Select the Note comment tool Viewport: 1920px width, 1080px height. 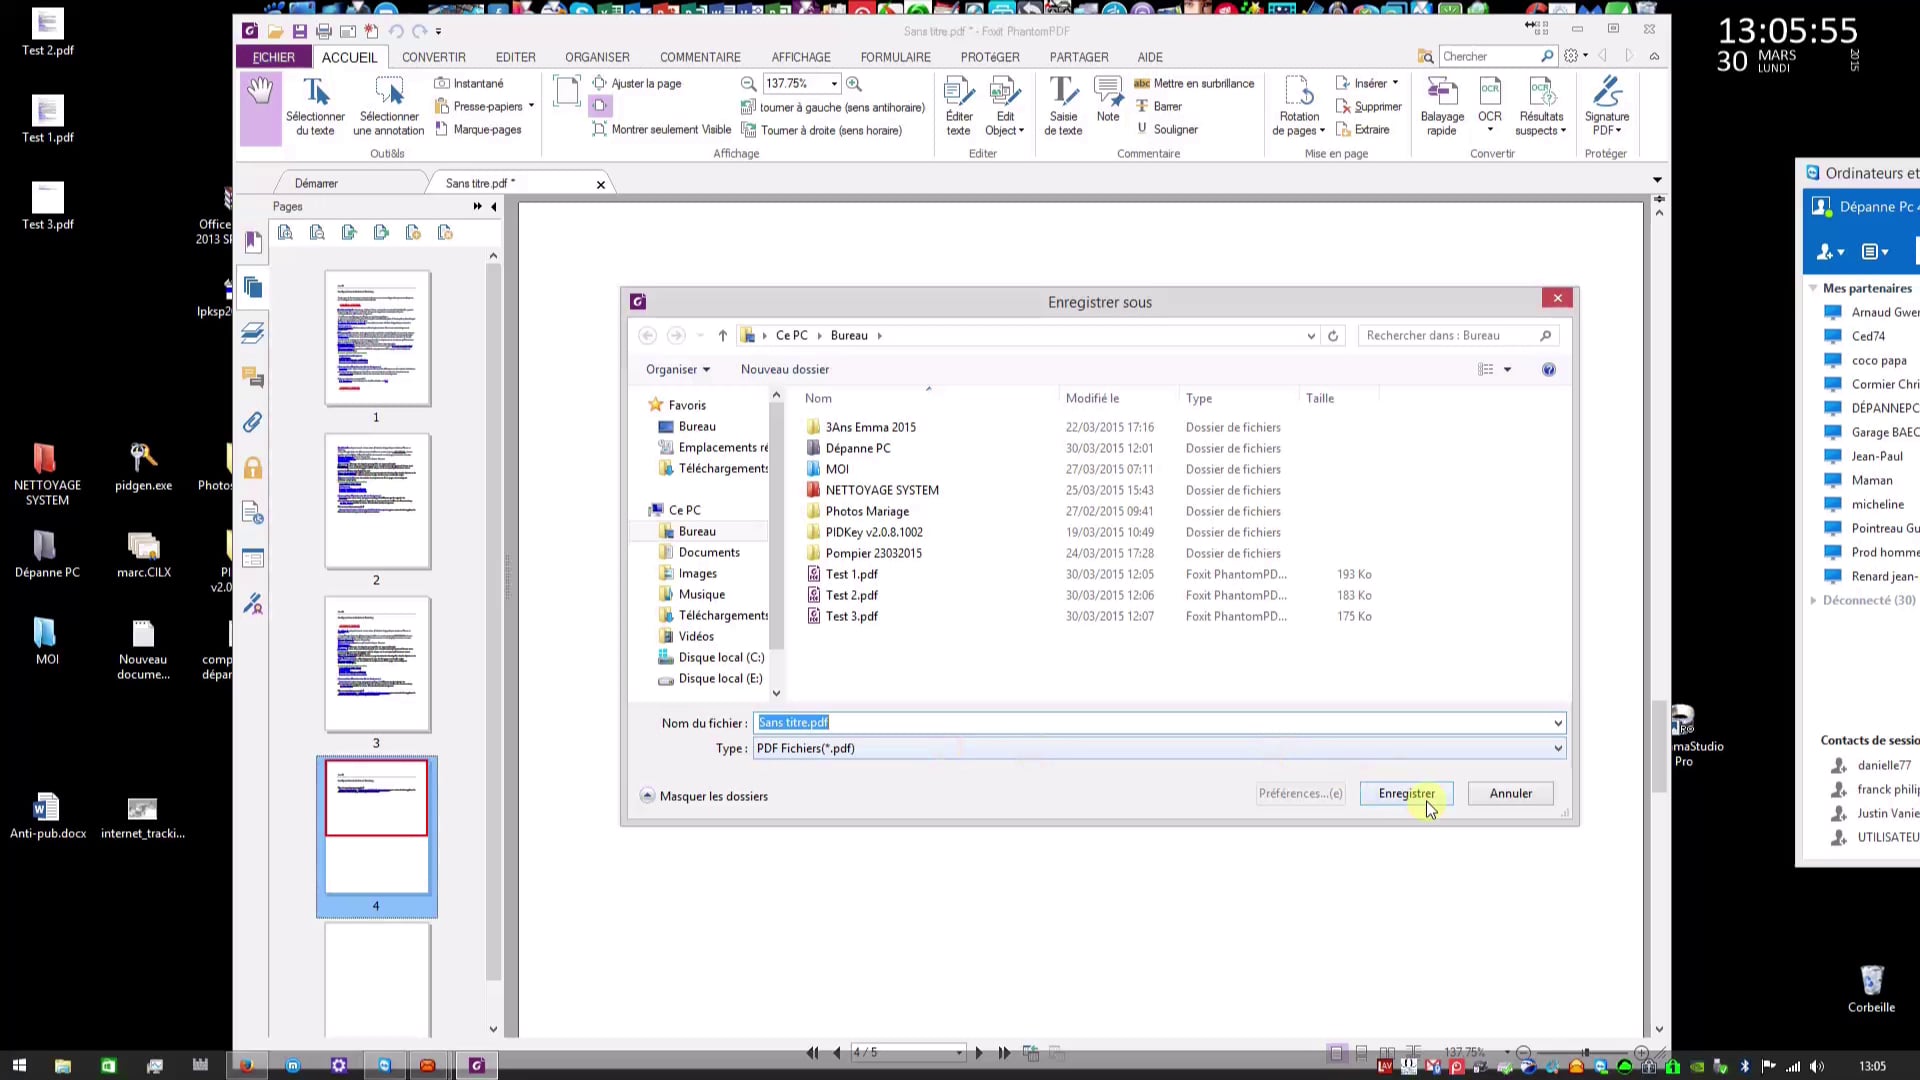[x=1107, y=107]
